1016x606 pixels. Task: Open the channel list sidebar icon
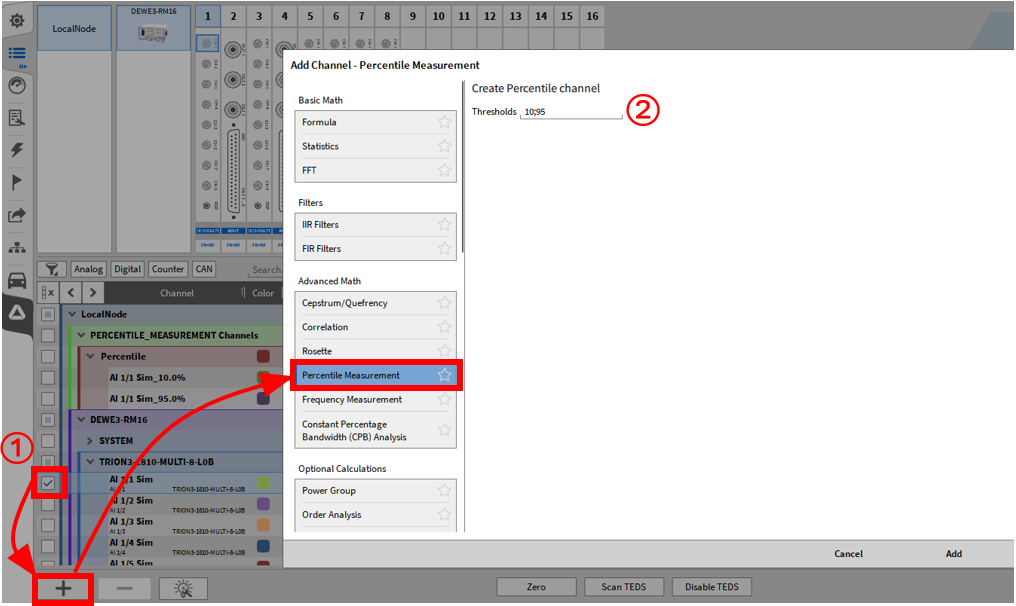pos(17,54)
